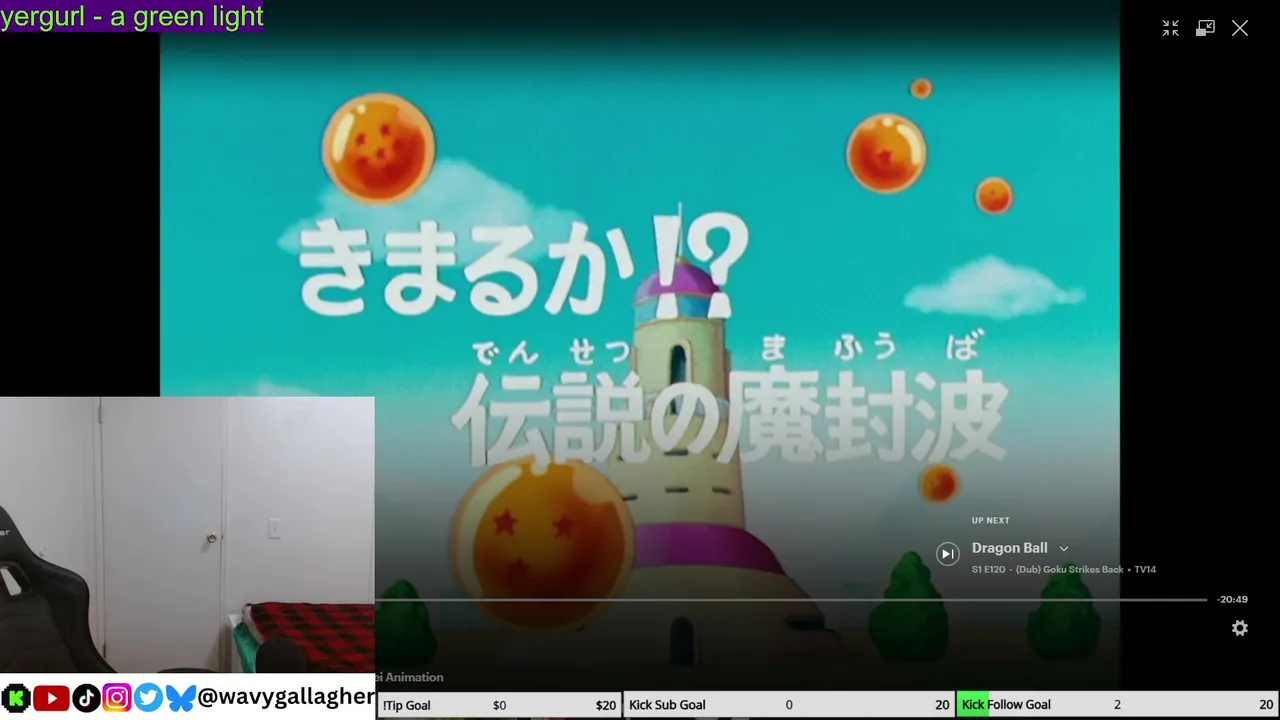Open the player settings gear
Image resolution: width=1280 pixels, height=720 pixels.
pyautogui.click(x=1240, y=628)
